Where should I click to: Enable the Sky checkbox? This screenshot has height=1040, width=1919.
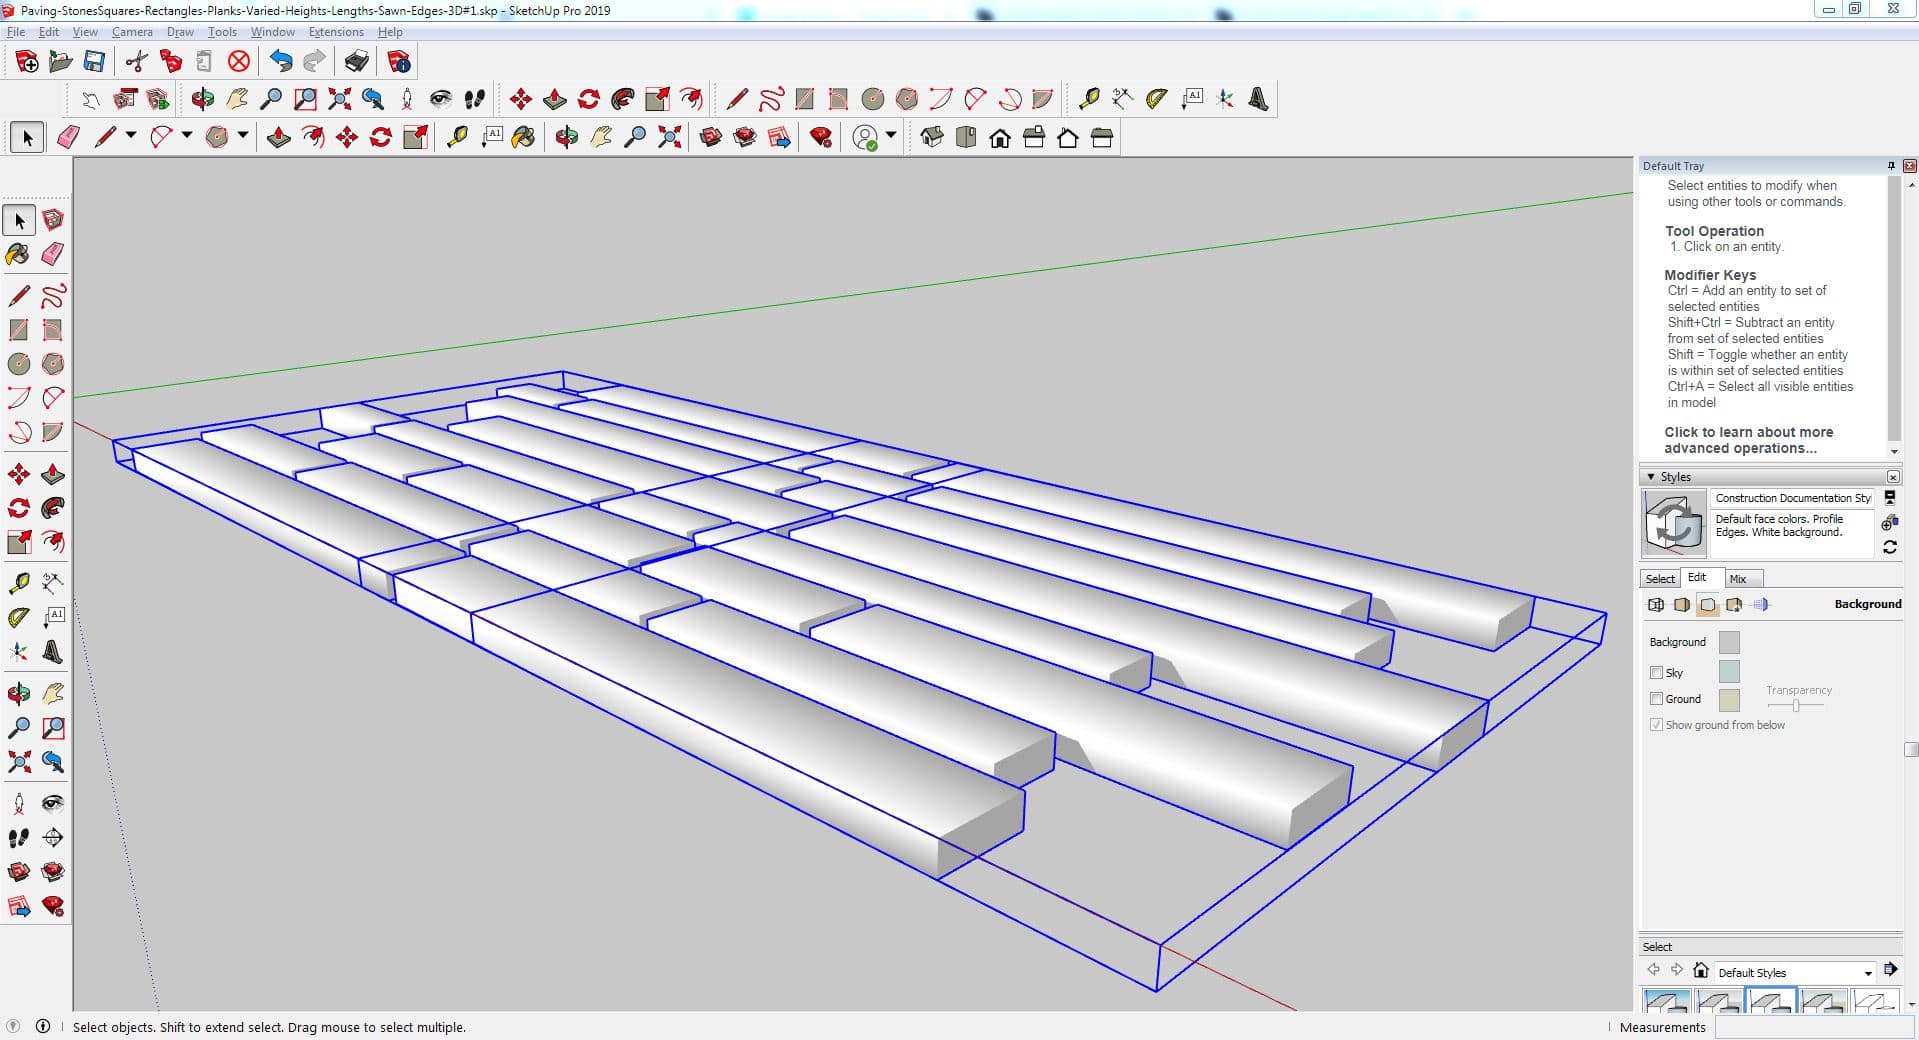pyautogui.click(x=1656, y=673)
